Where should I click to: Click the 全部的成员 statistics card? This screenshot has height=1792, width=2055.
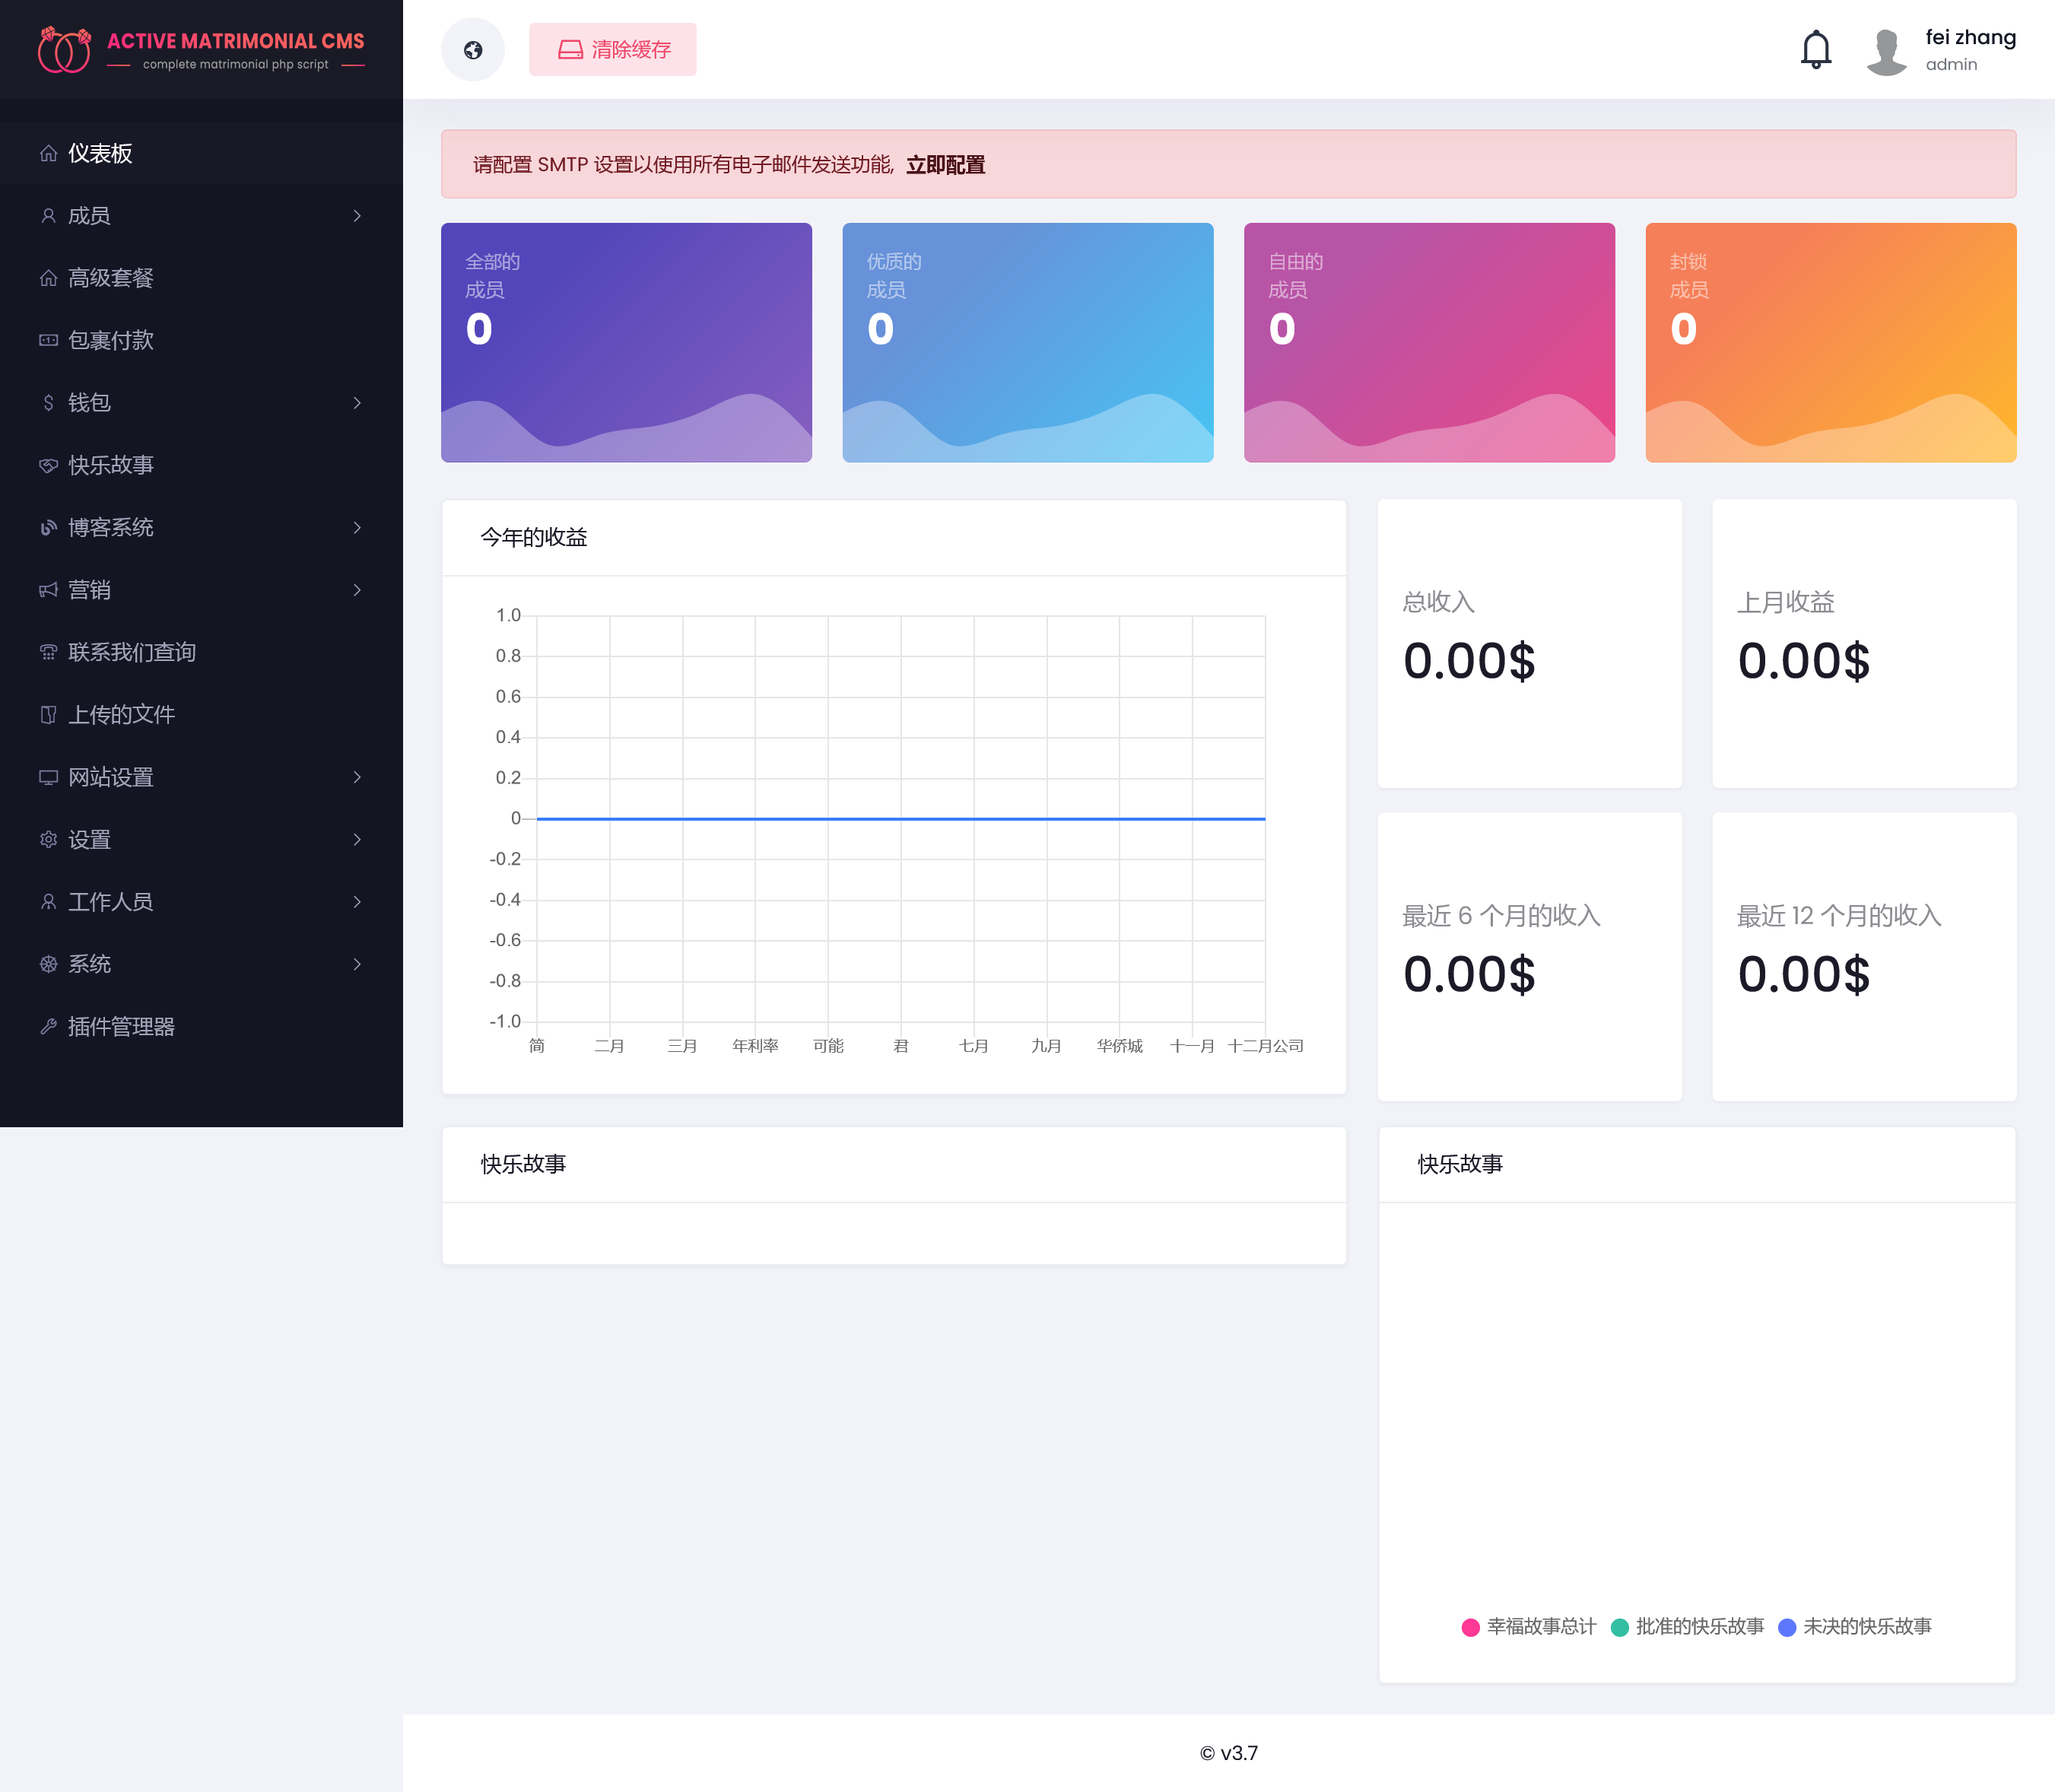(626, 342)
